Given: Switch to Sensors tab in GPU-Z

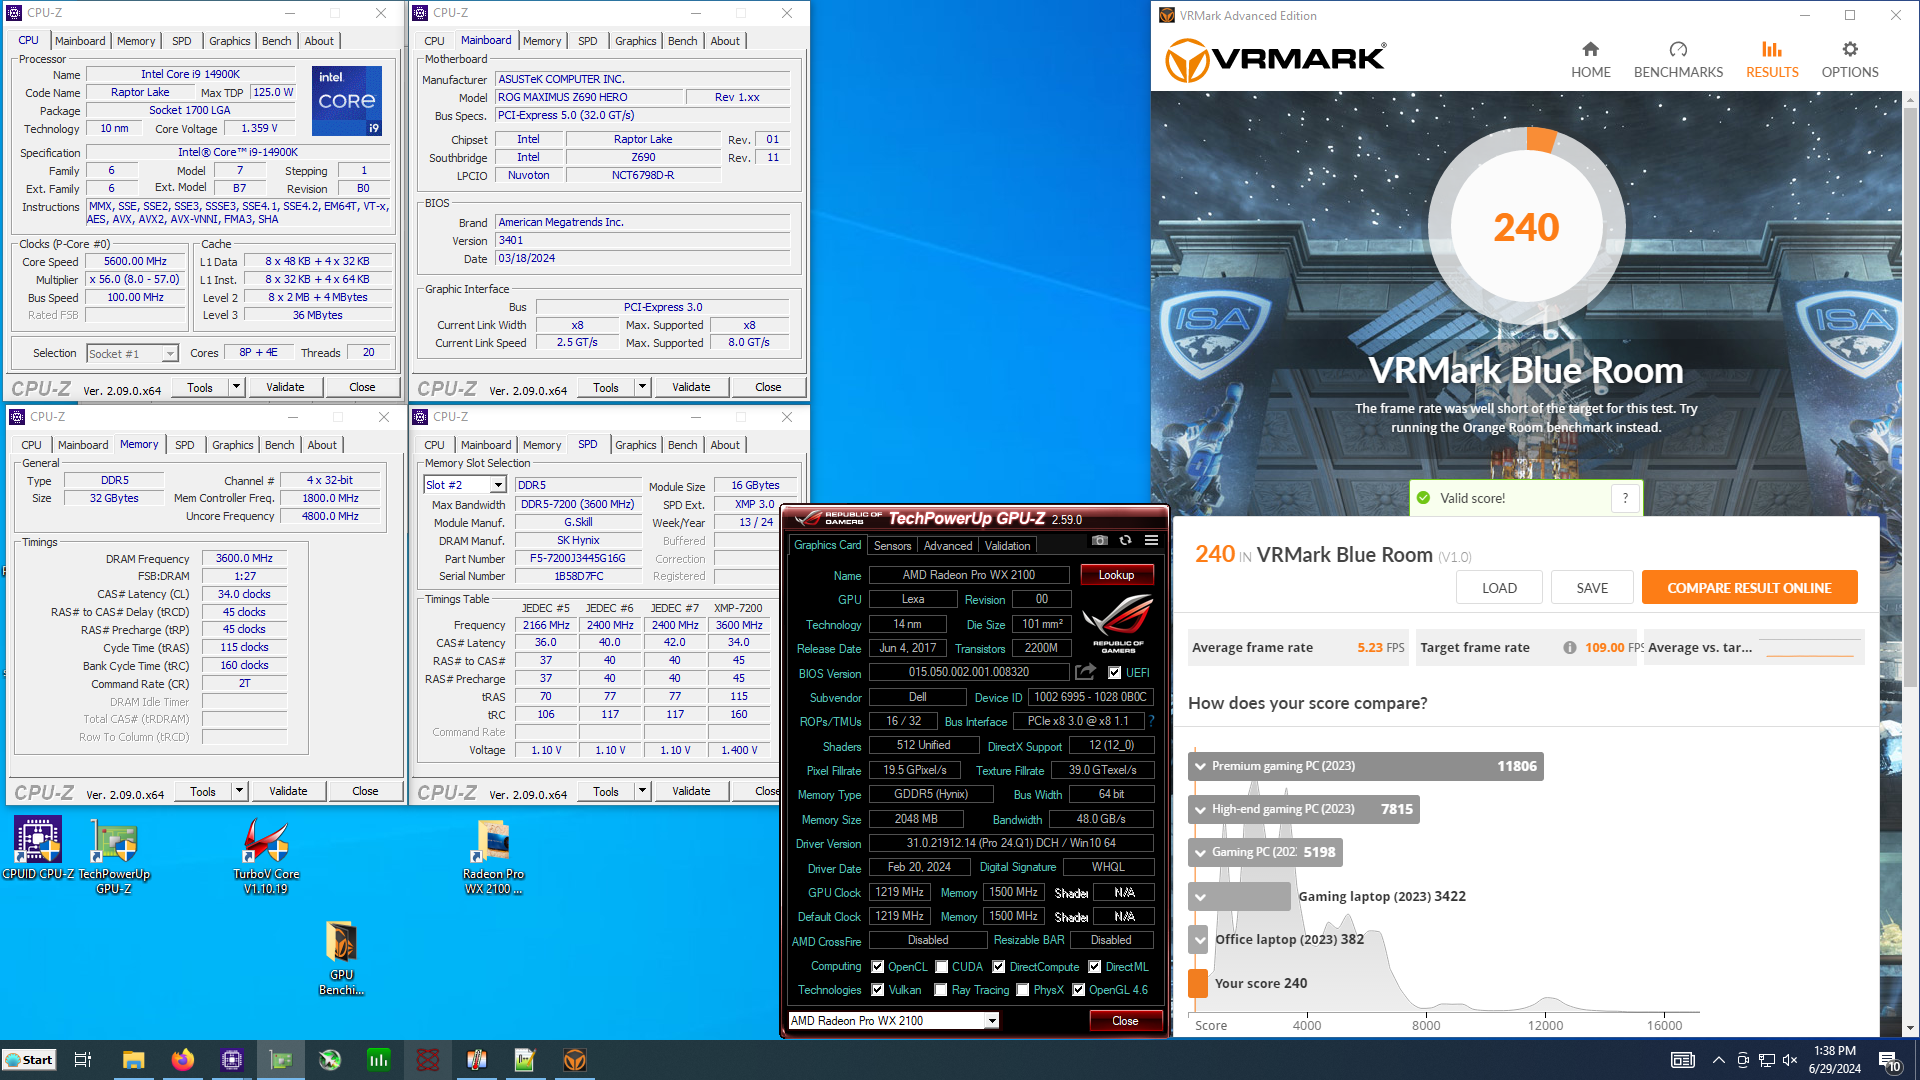Looking at the screenshot, I should 892,546.
